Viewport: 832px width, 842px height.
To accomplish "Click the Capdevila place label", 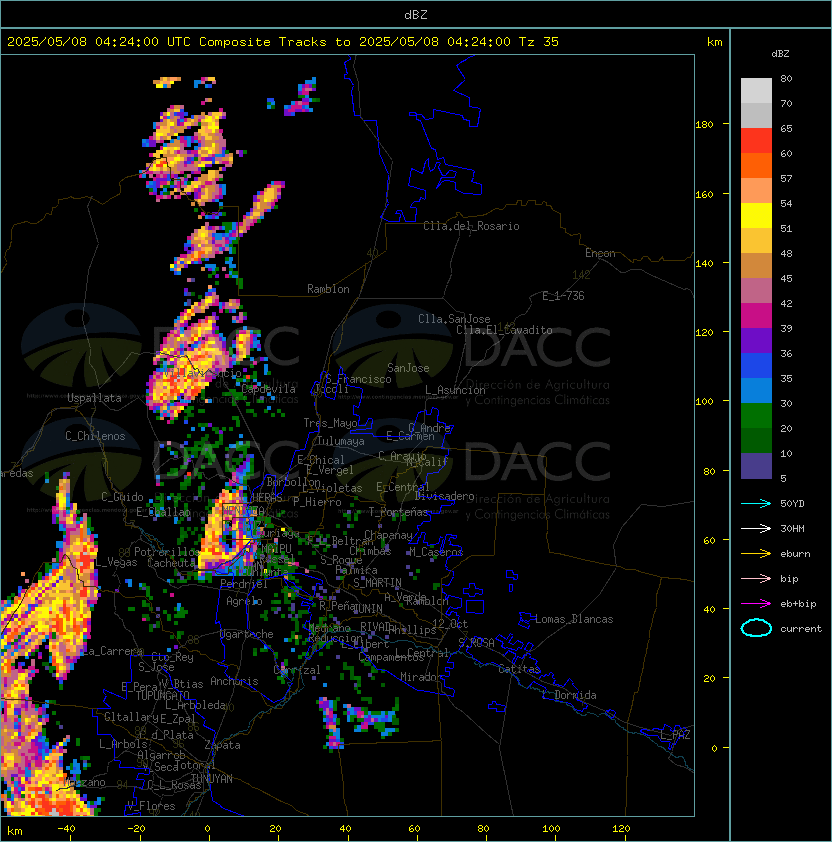I will tap(268, 389).
